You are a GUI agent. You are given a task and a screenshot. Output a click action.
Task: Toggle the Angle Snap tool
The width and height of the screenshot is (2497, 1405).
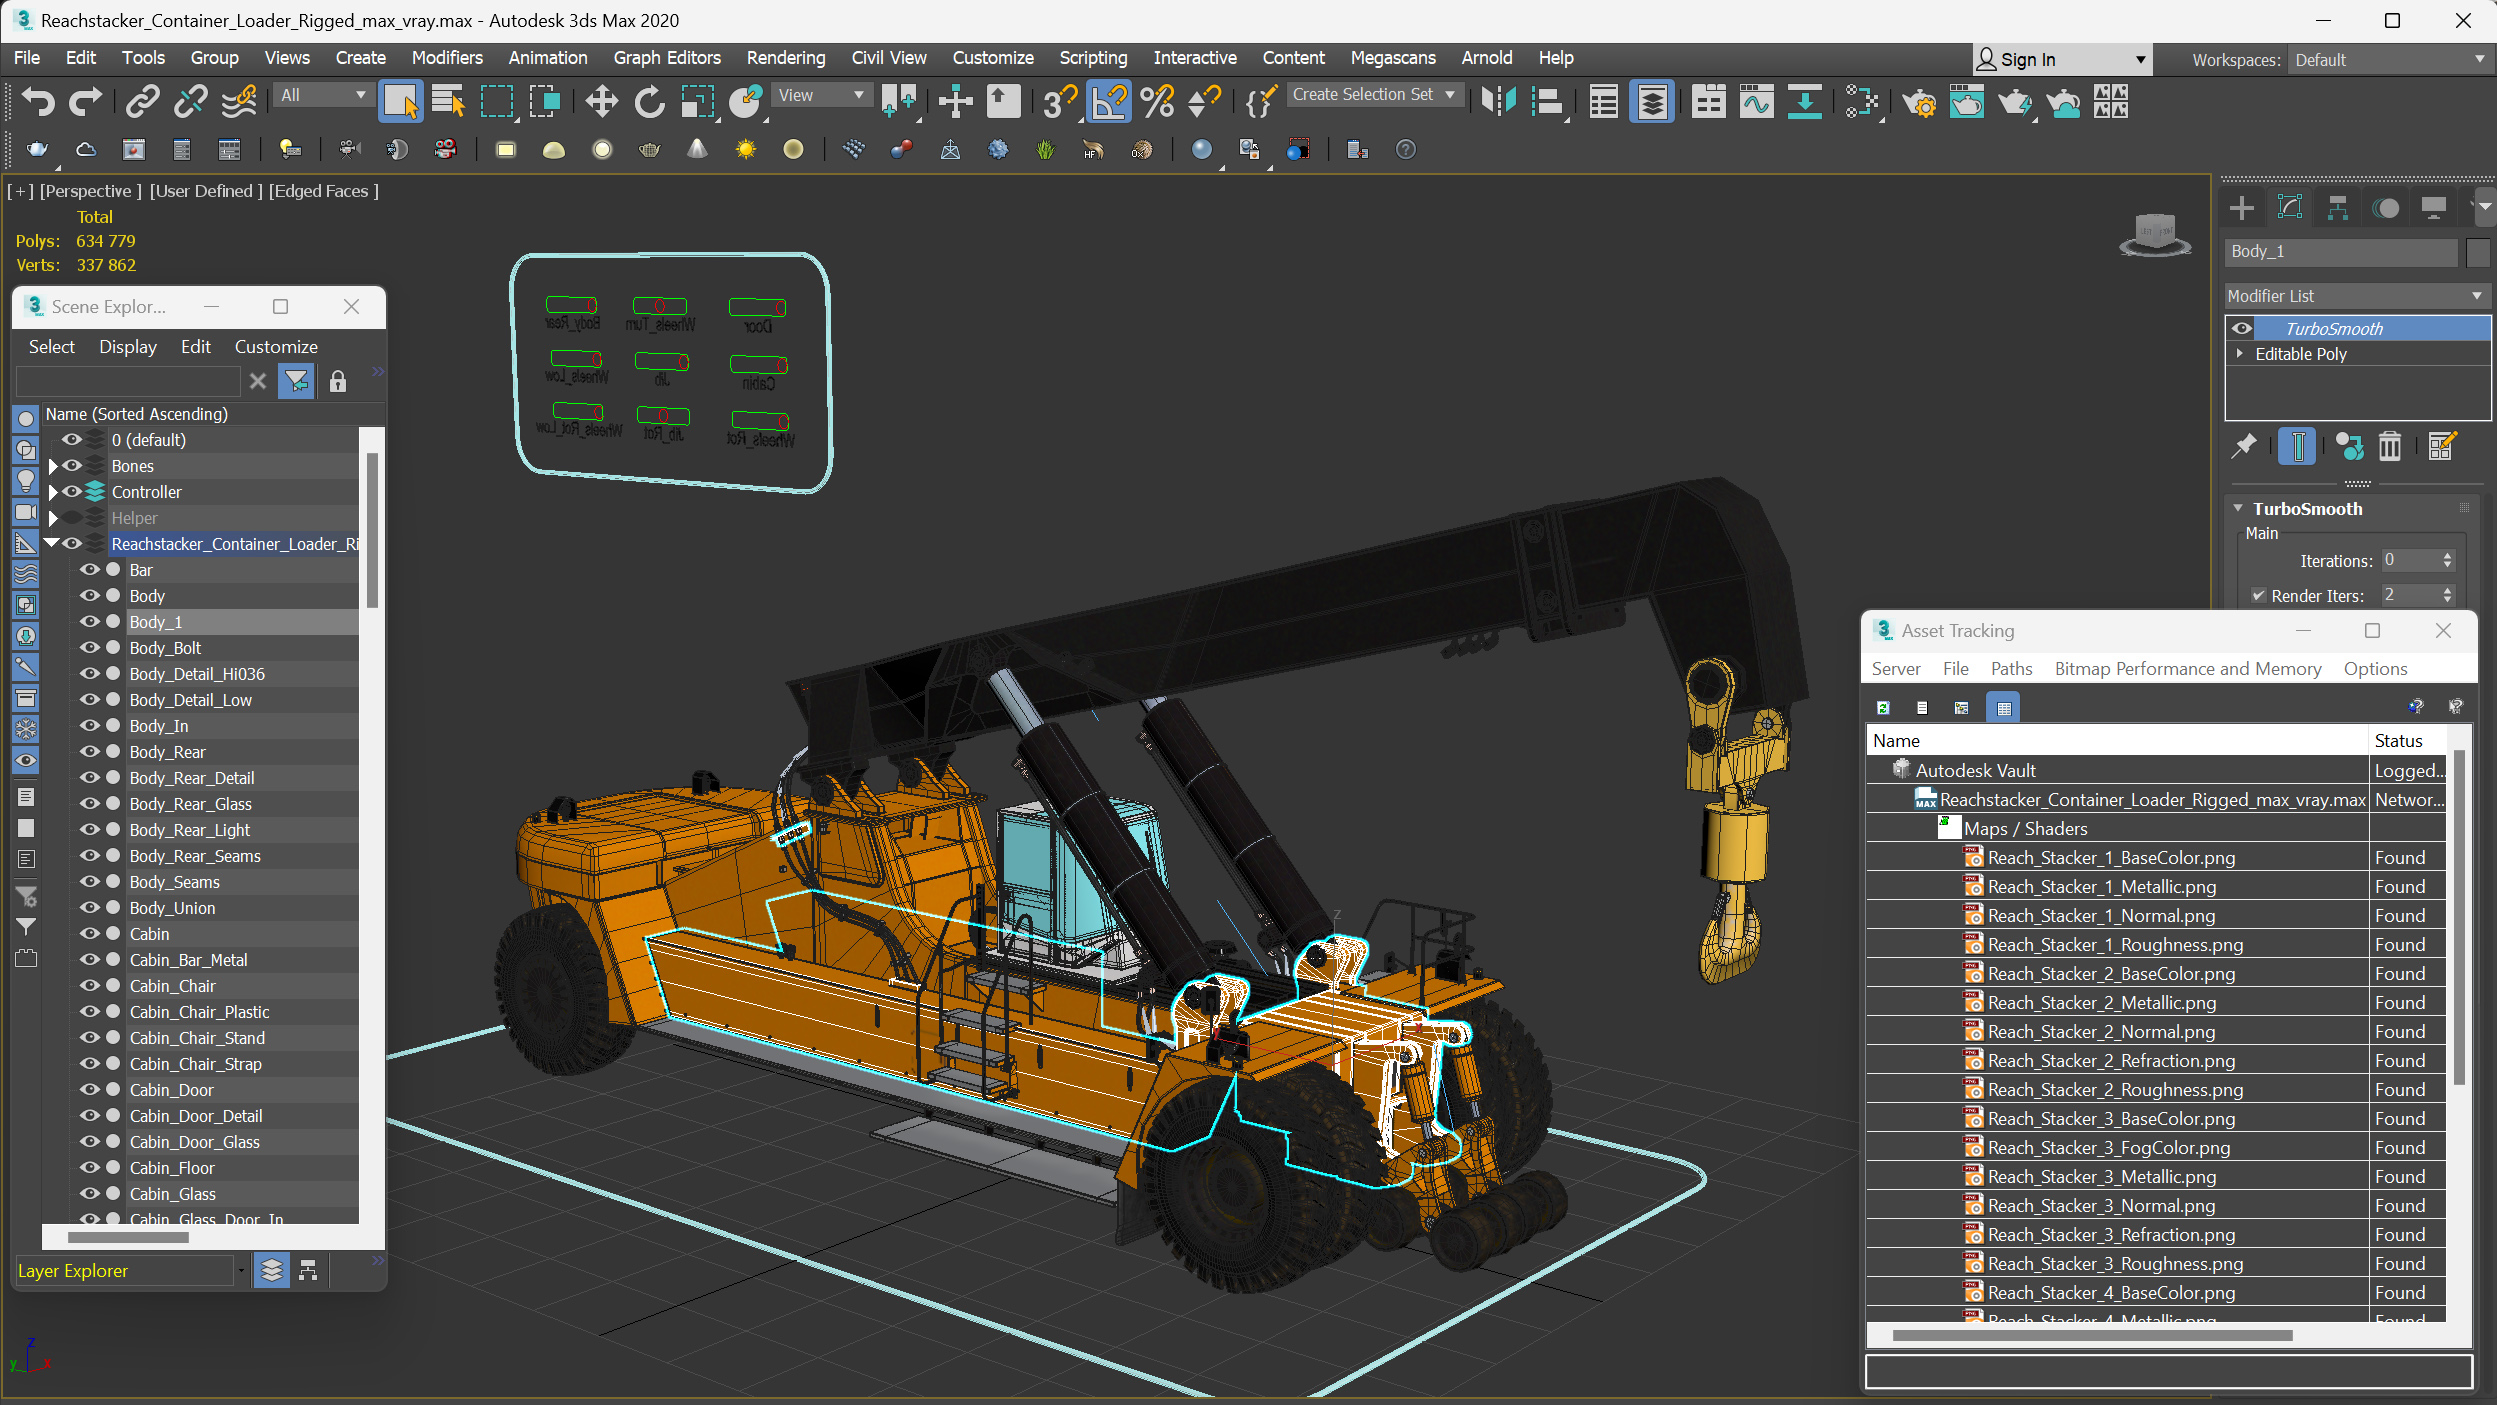1109,101
